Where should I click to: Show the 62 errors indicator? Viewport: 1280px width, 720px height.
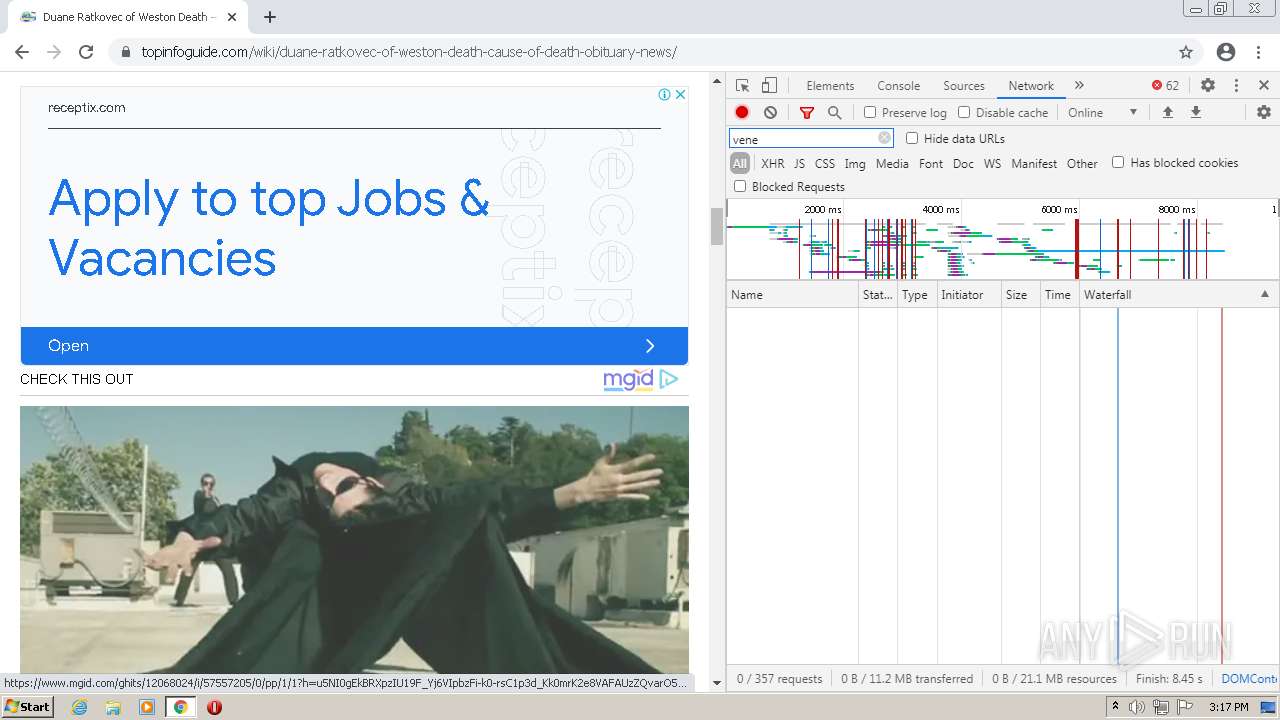pos(1166,86)
